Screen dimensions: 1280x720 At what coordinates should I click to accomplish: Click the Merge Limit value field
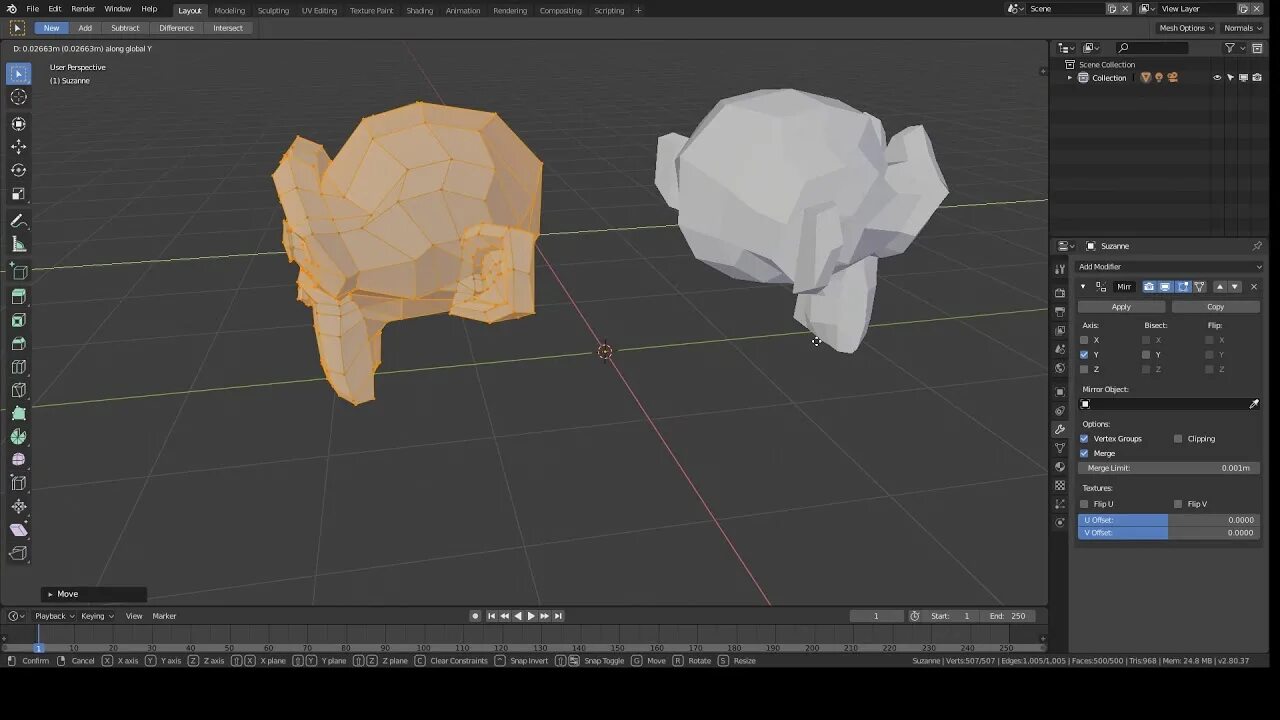coord(1168,468)
